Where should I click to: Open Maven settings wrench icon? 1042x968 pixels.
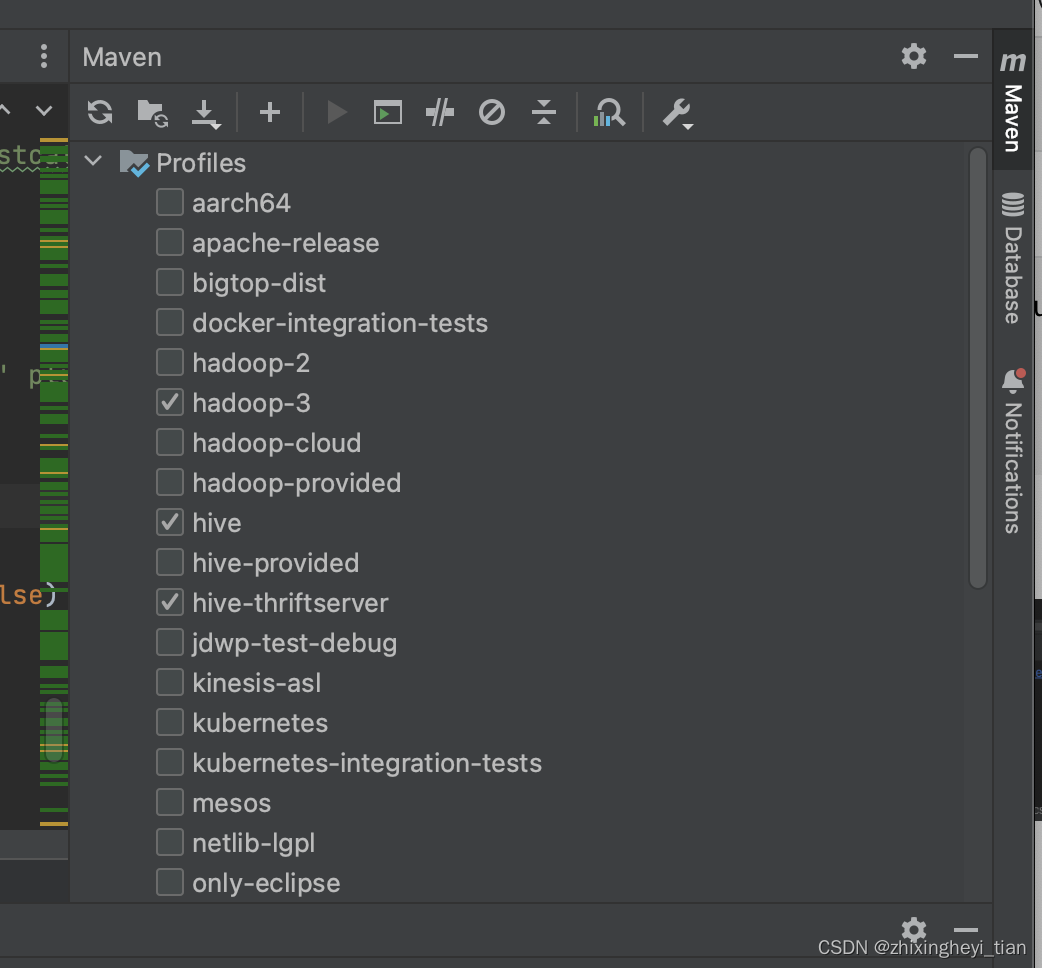pos(677,114)
